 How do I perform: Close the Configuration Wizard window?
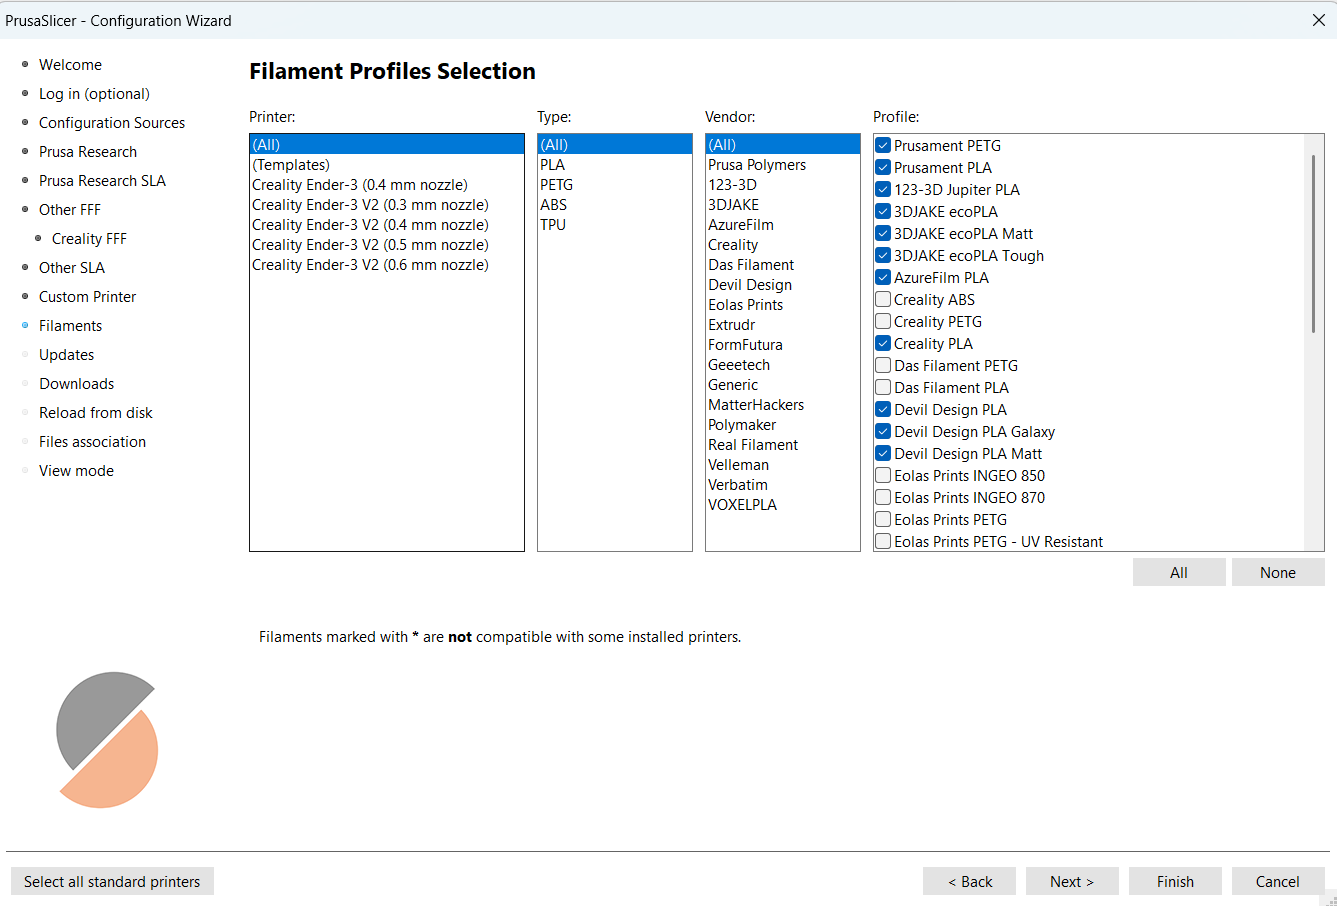1318,20
